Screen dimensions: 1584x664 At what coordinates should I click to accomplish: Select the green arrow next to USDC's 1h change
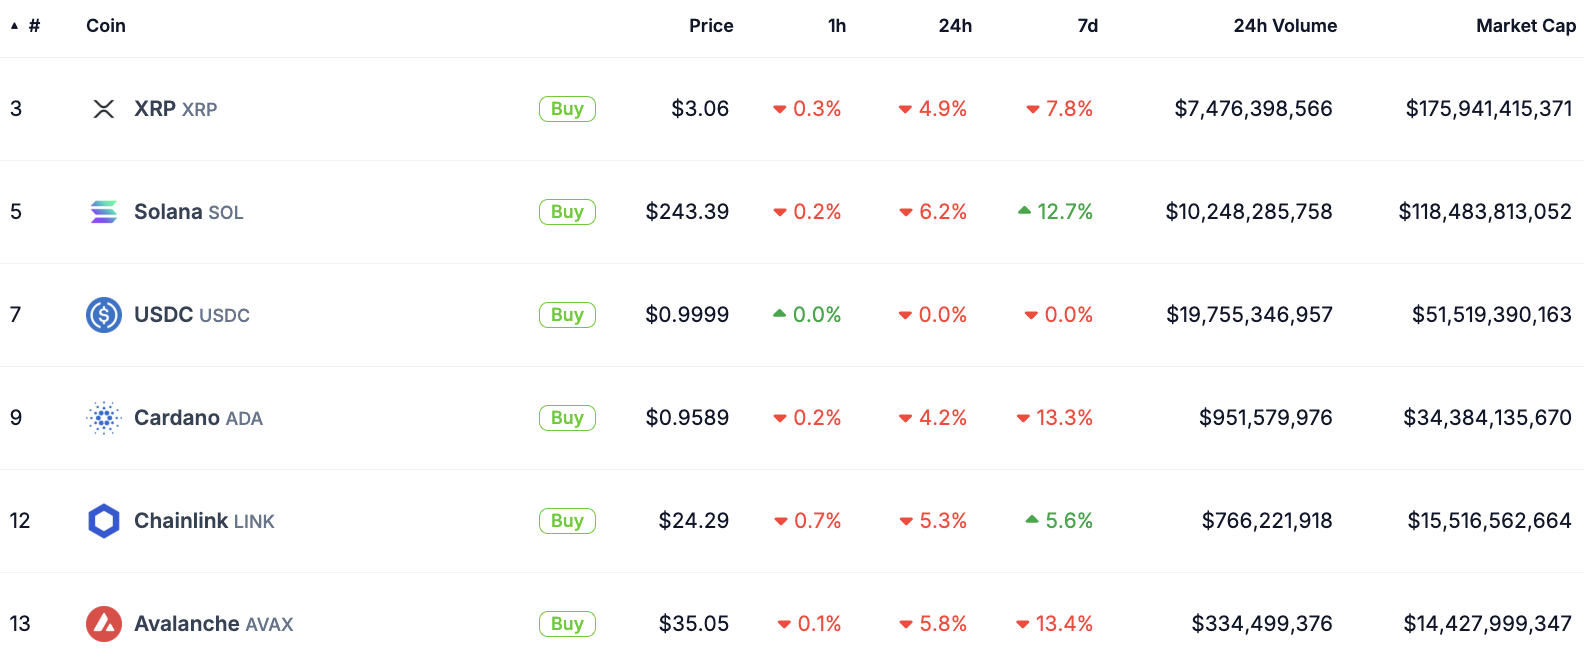pyautogui.click(x=781, y=314)
